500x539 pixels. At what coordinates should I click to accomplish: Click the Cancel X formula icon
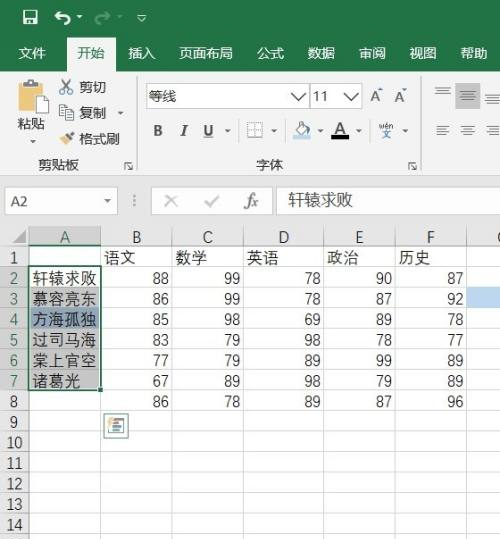(171, 201)
